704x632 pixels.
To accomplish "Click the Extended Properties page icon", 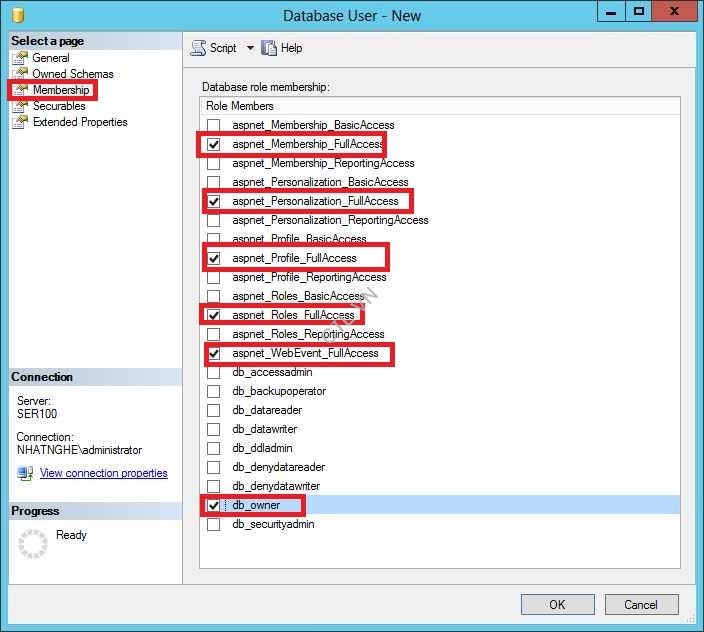I will coord(20,122).
